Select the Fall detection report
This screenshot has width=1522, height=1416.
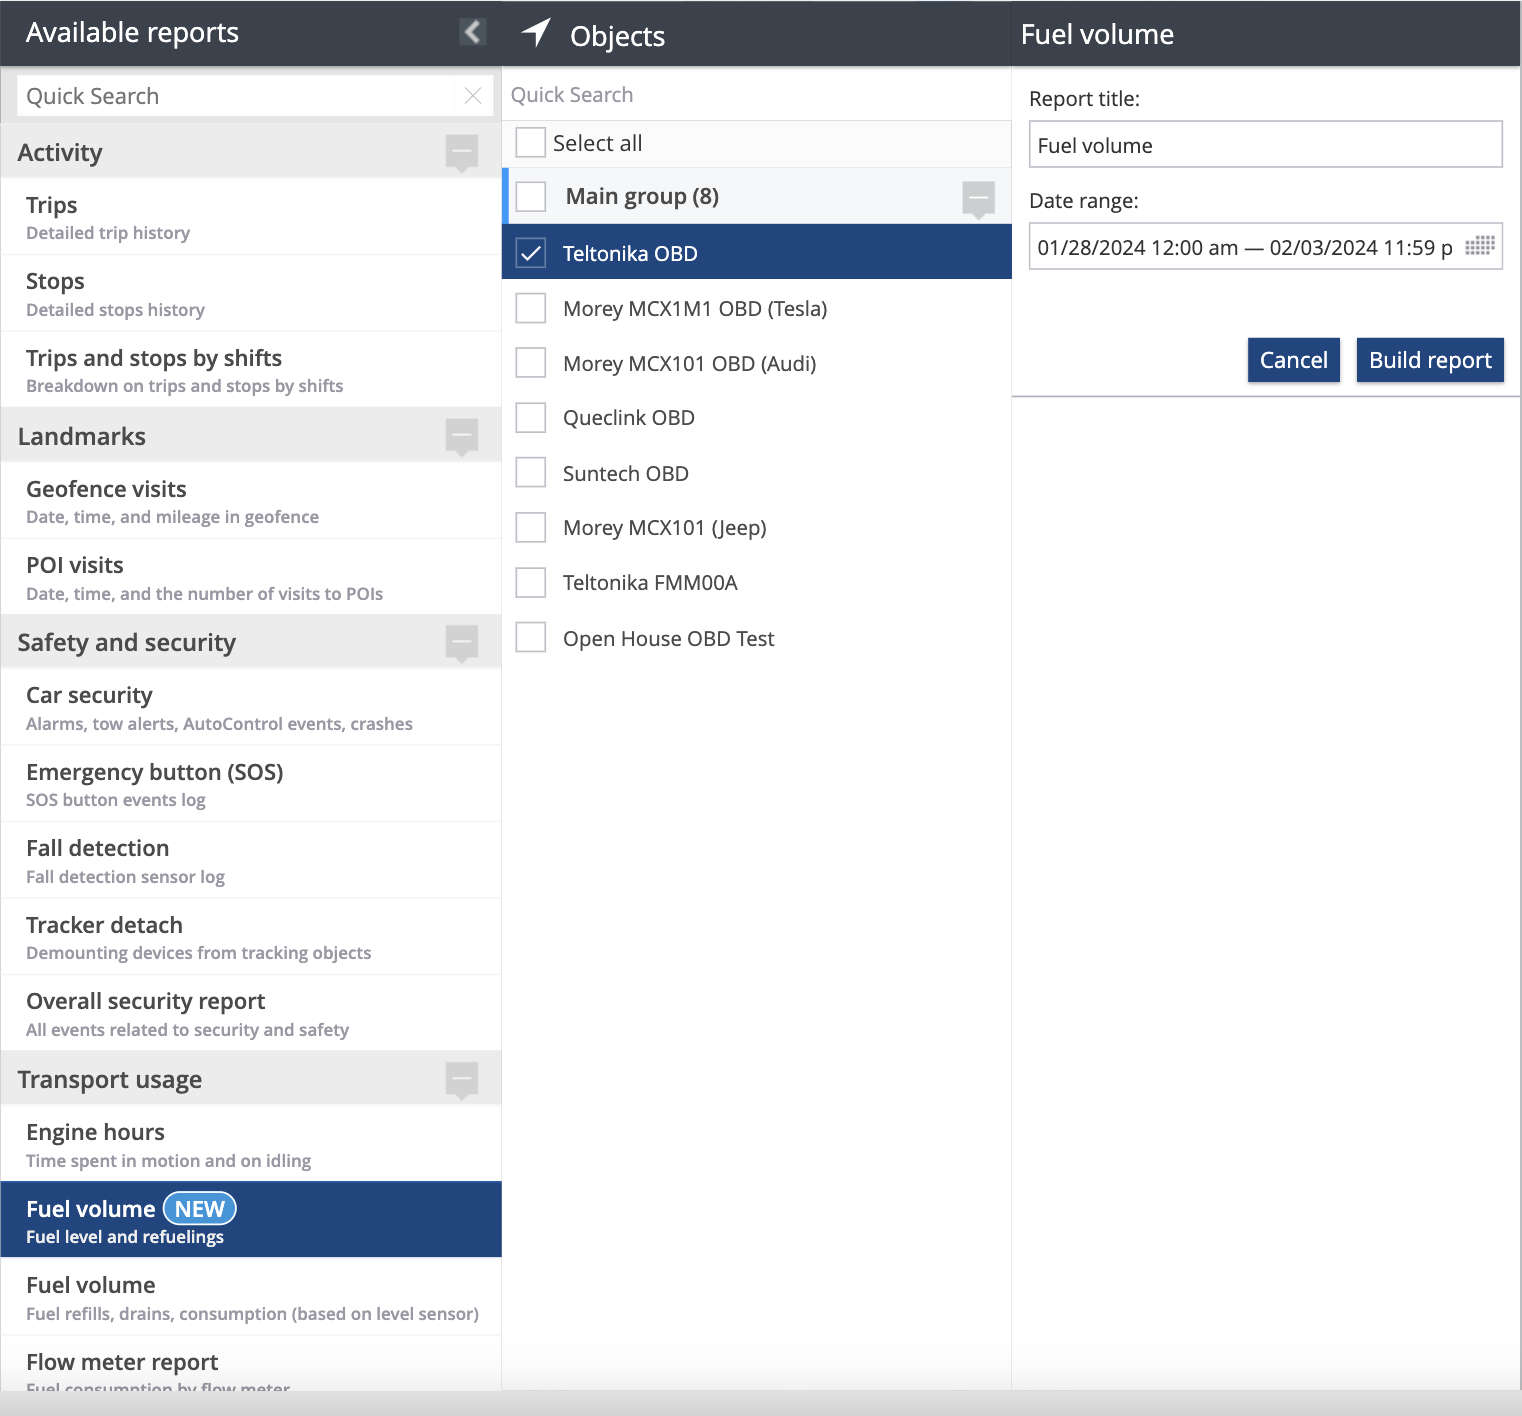pyautogui.click(x=251, y=861)
